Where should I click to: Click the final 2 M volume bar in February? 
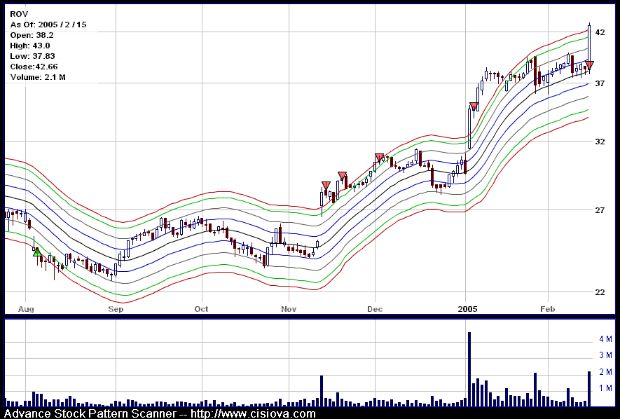589,389
